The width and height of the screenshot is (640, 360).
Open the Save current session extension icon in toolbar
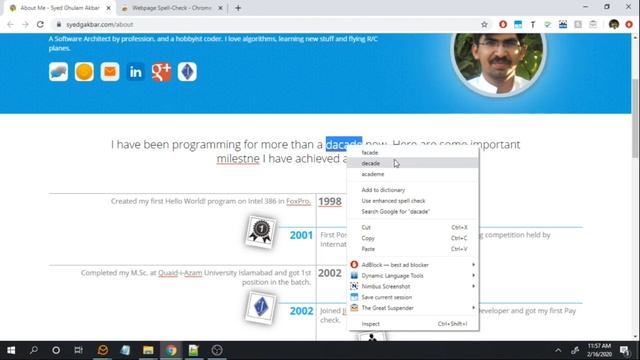(518, 24)
